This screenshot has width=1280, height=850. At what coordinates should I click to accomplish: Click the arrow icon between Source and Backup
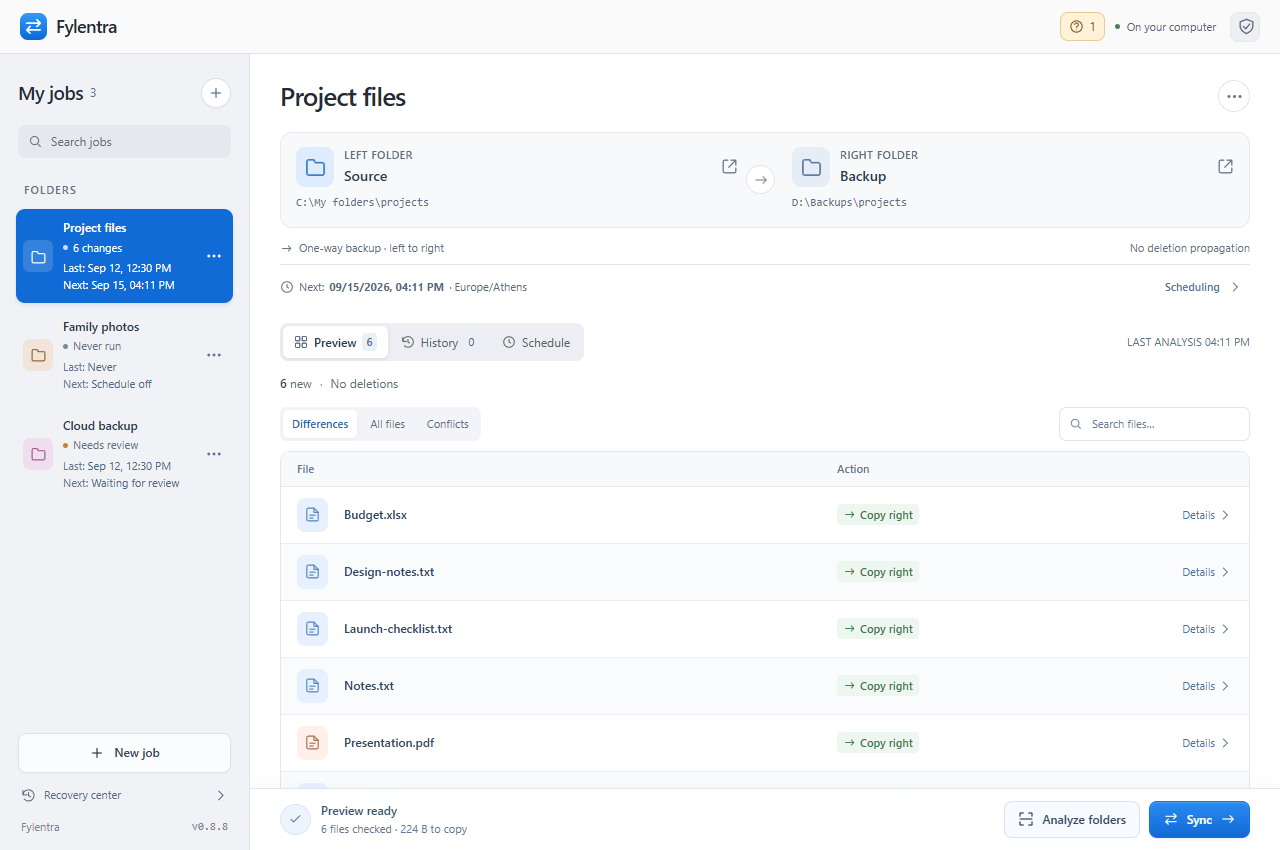pyautogui.click(x=761, y=180)
